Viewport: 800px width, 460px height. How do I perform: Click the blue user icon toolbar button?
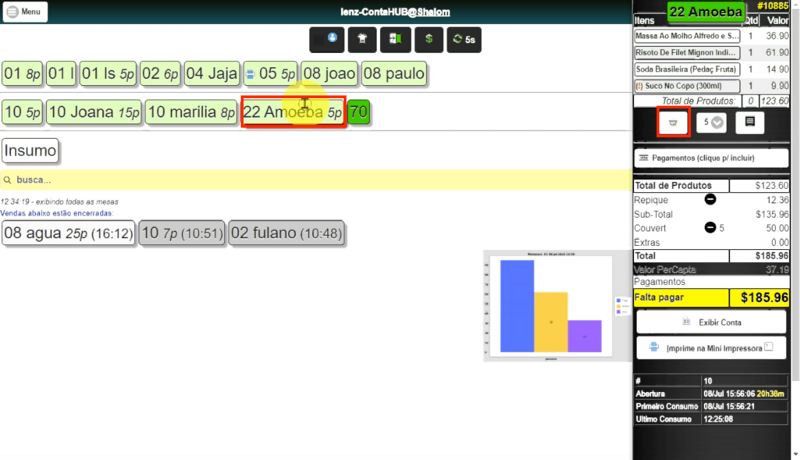(x=327, y=39)
